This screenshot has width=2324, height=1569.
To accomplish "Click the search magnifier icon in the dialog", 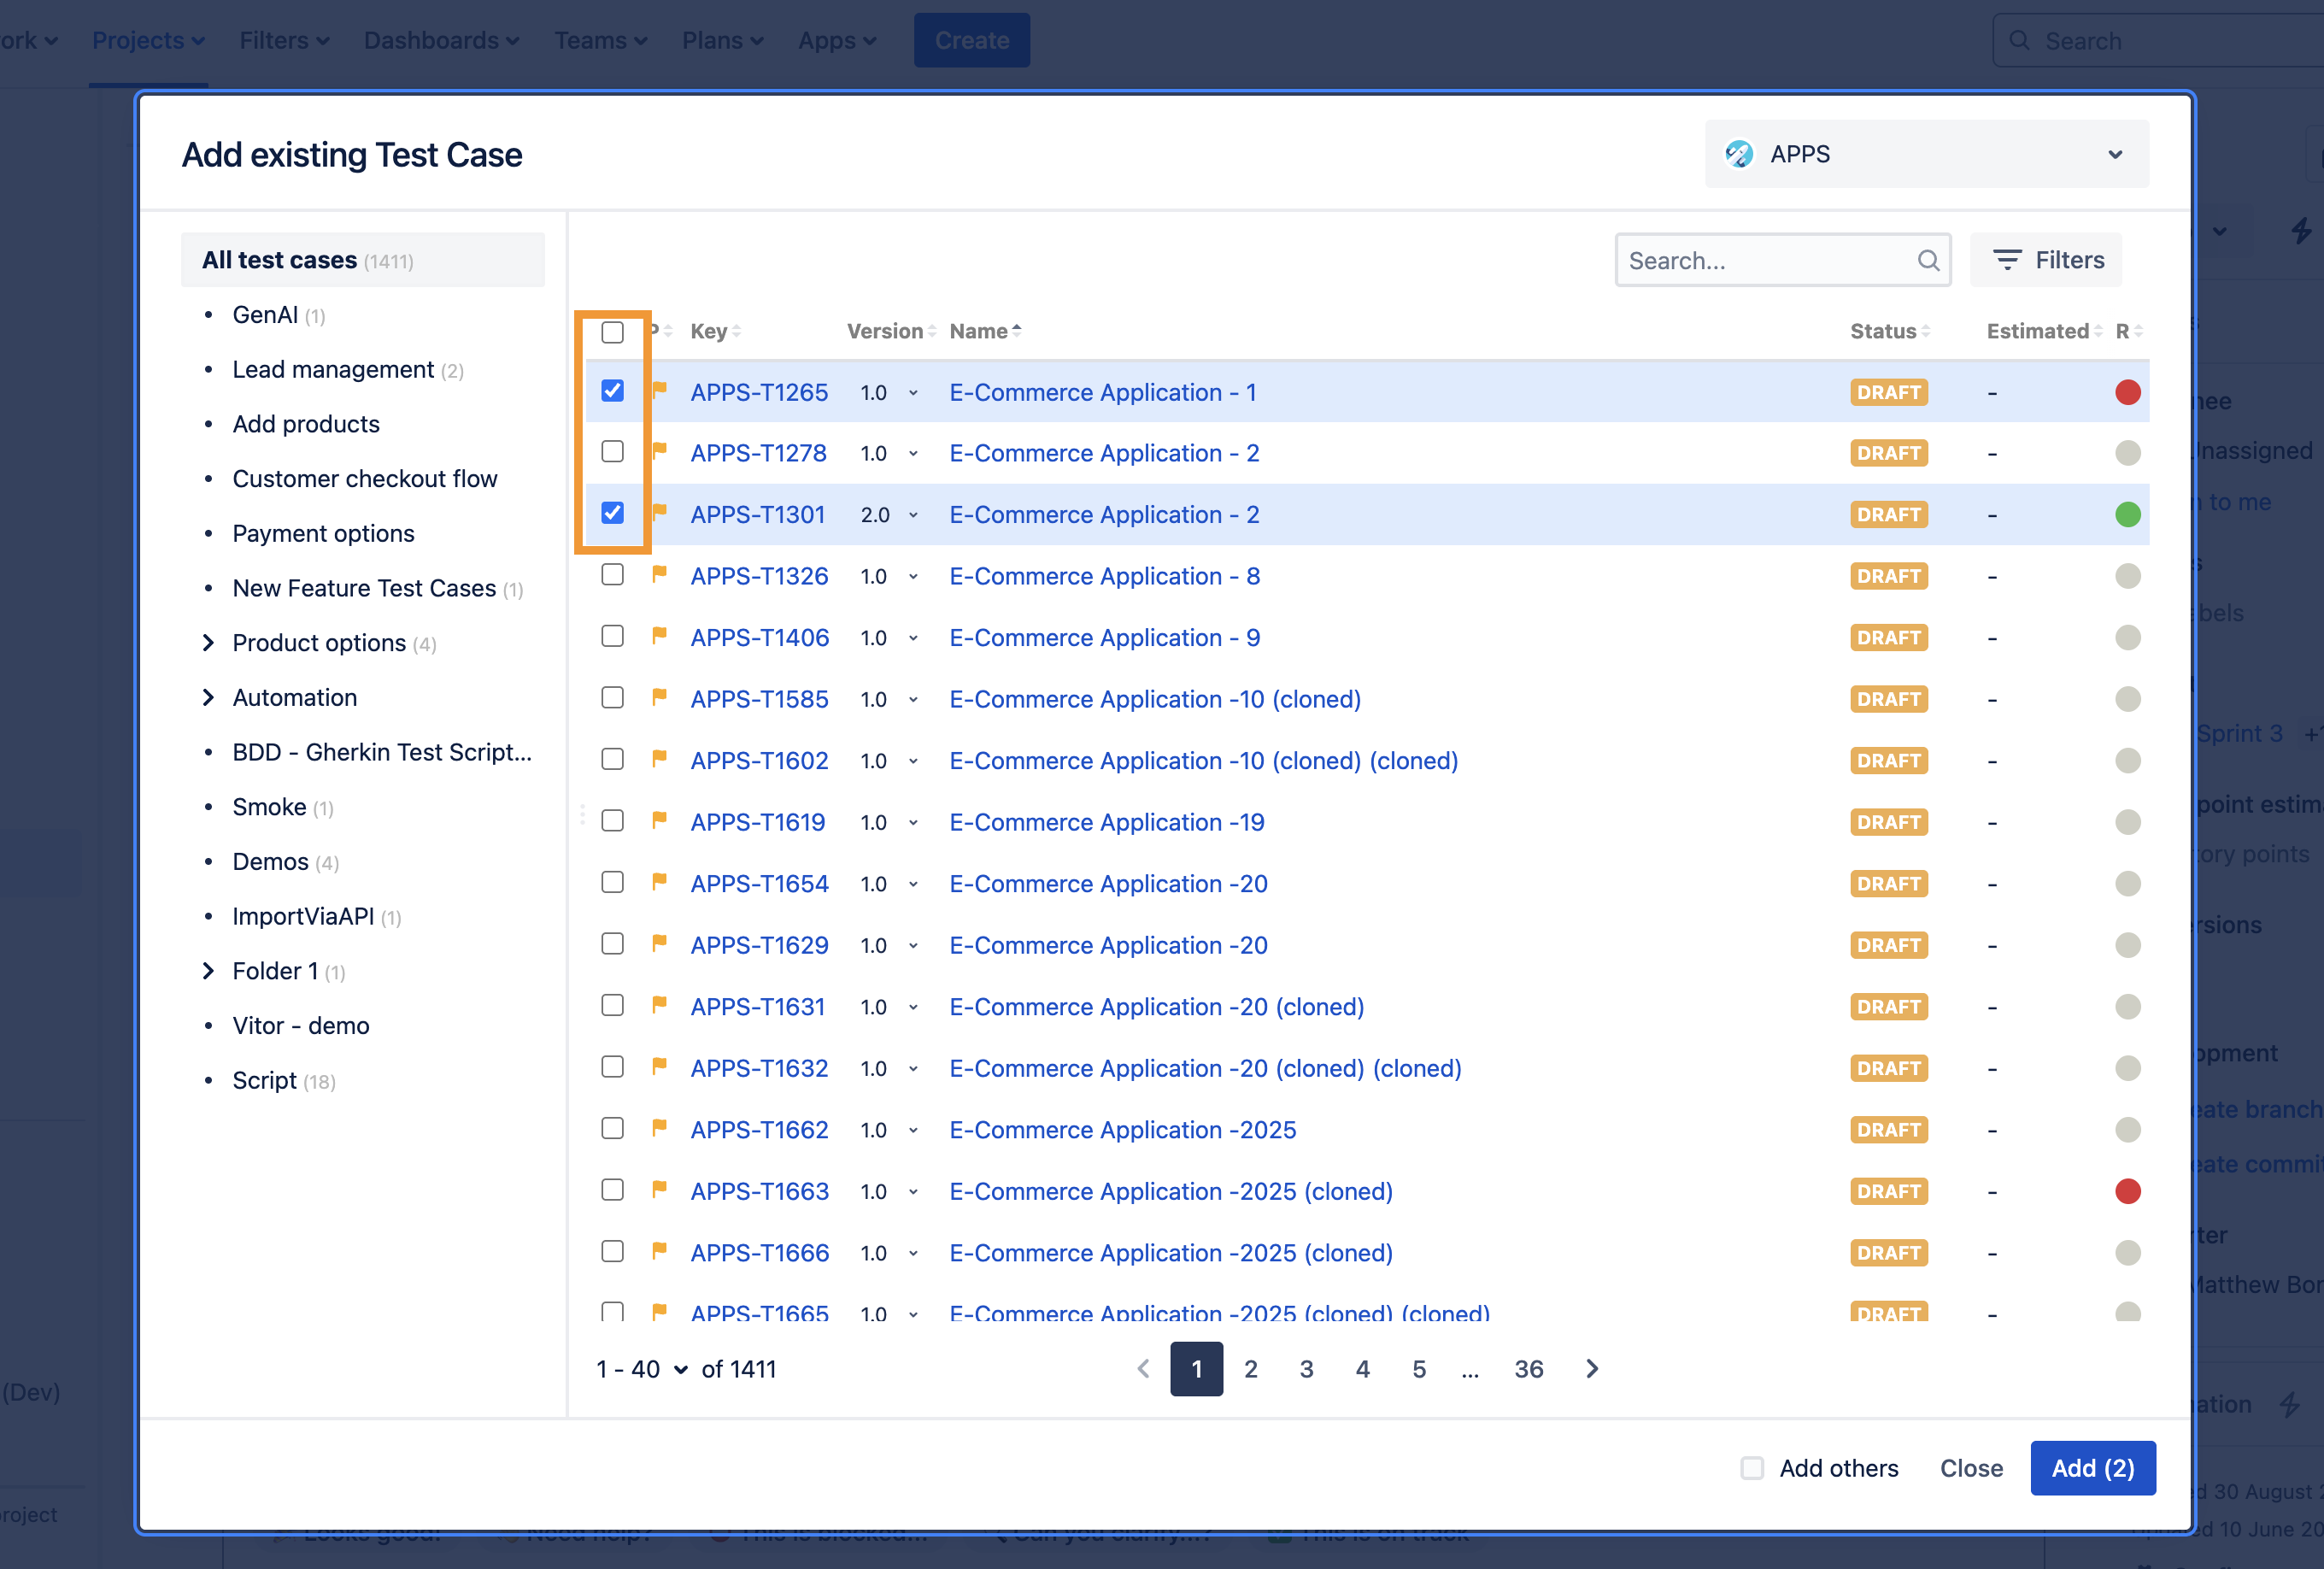I will [x=1927, y=261].
